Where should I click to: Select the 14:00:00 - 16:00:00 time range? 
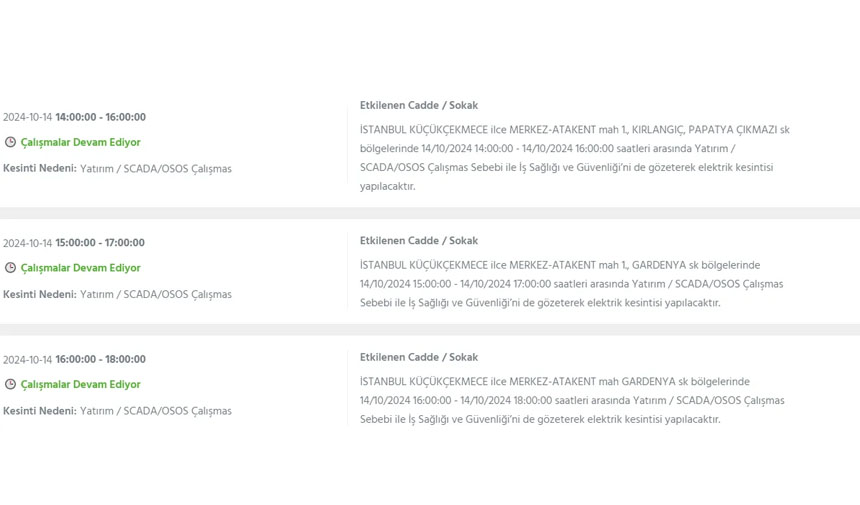point(100,118)
